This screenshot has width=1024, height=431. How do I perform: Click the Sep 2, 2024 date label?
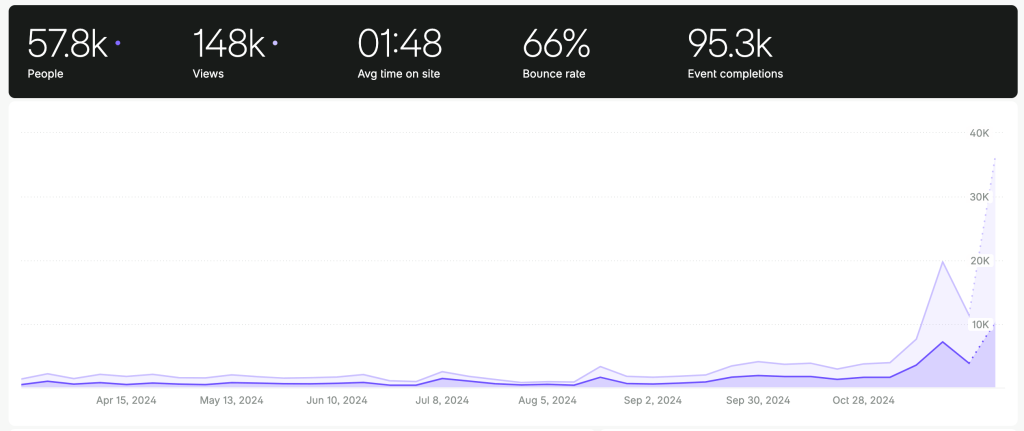653,400
